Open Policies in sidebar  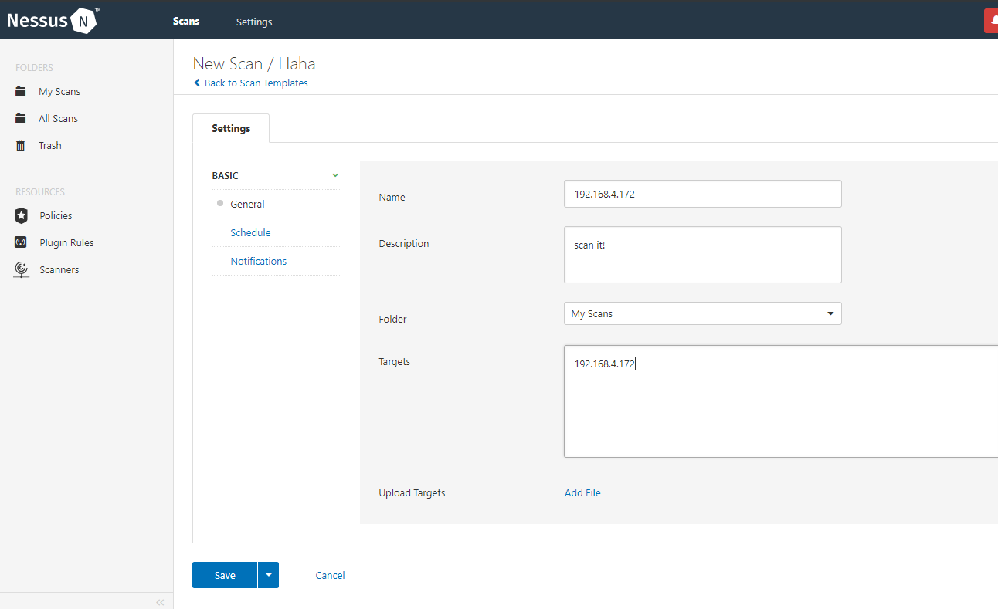pyautogui.click(x=55, y=216)
